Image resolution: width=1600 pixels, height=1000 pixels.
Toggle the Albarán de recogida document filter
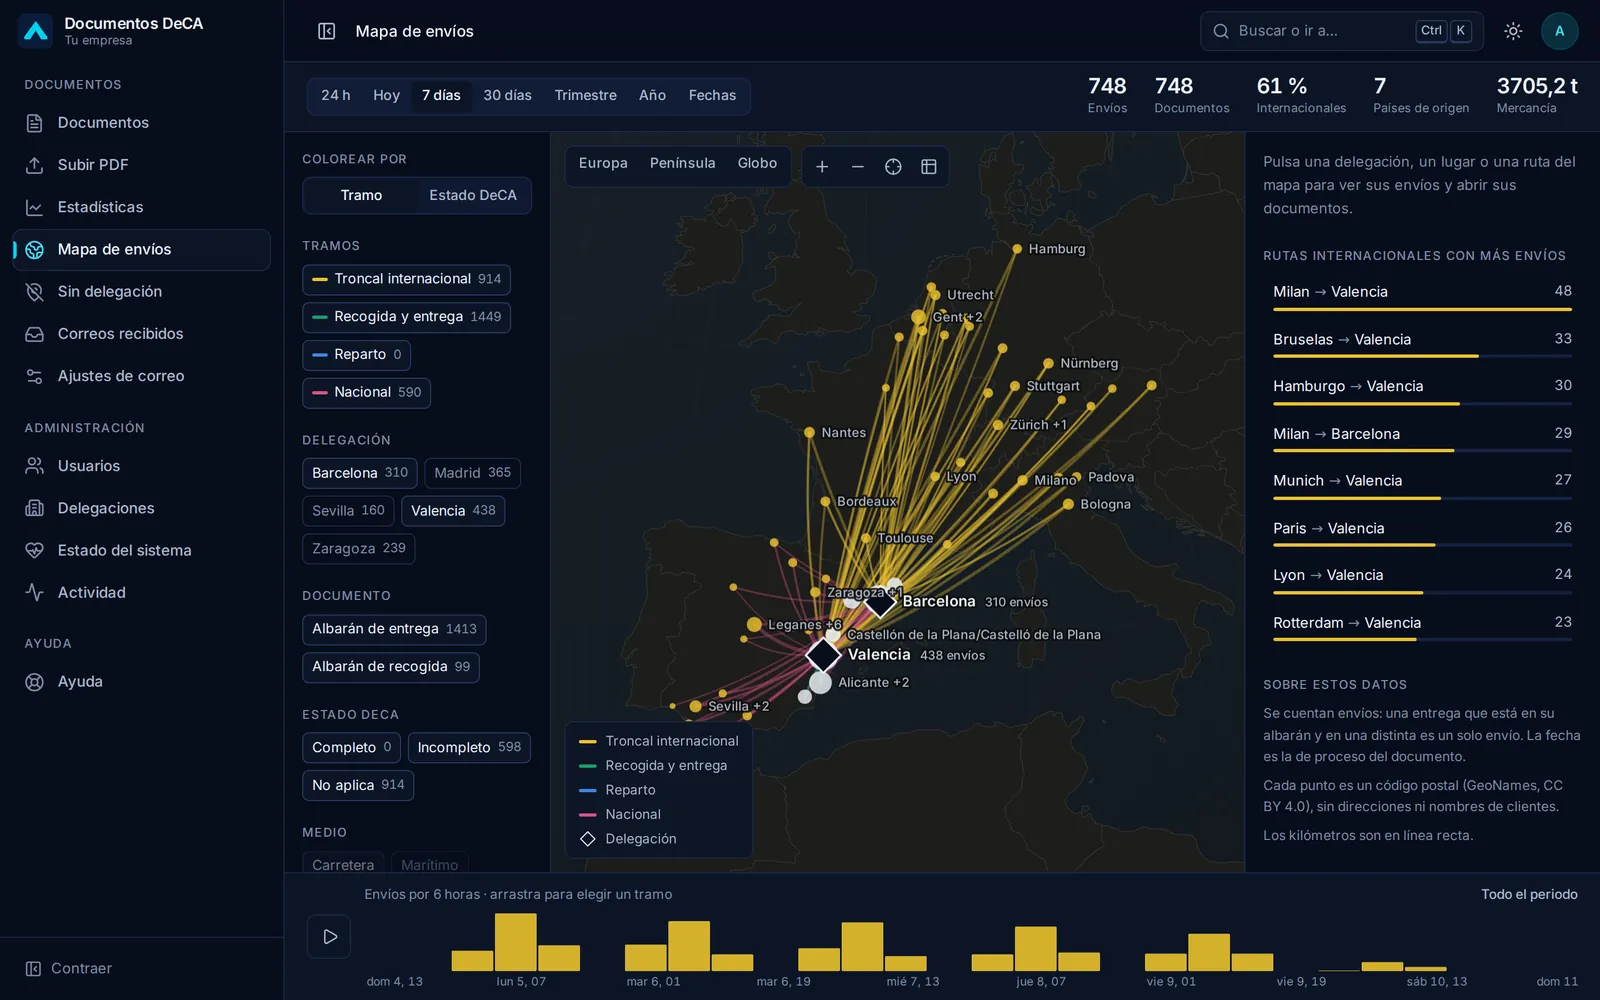391,667
